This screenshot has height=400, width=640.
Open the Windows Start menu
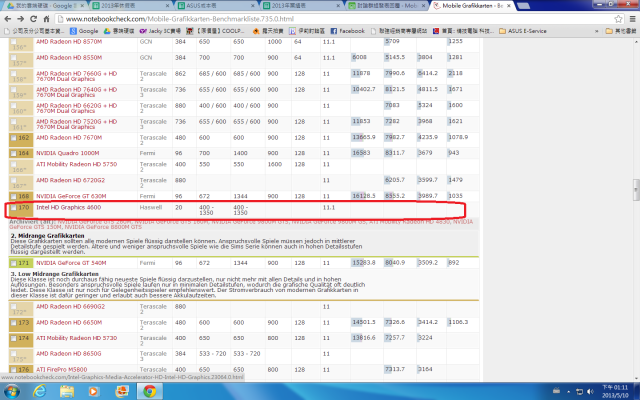[x=11, y=392]
